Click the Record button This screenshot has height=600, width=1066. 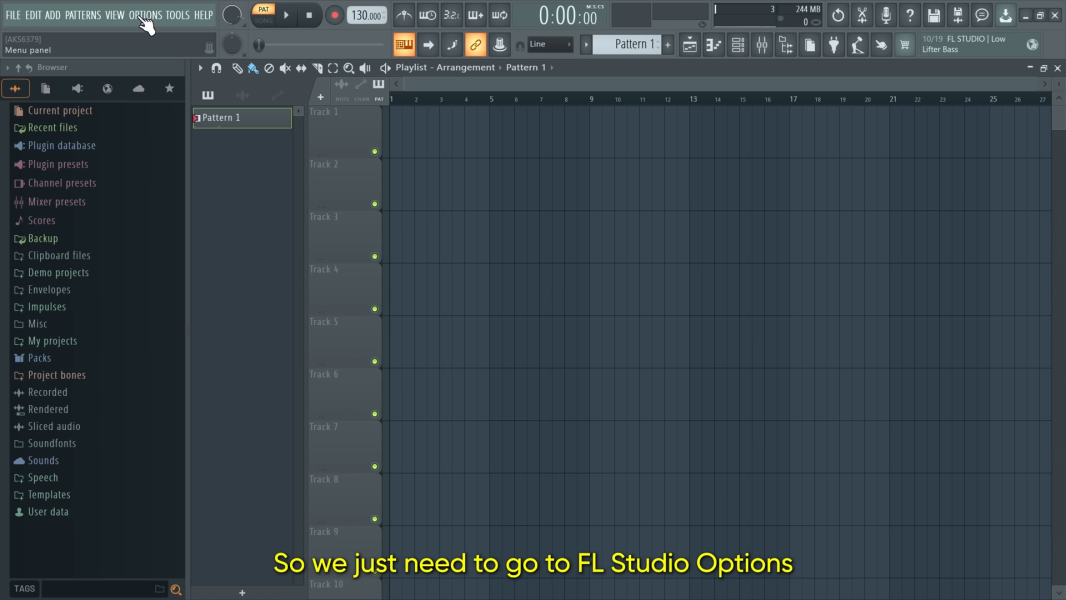334,15
